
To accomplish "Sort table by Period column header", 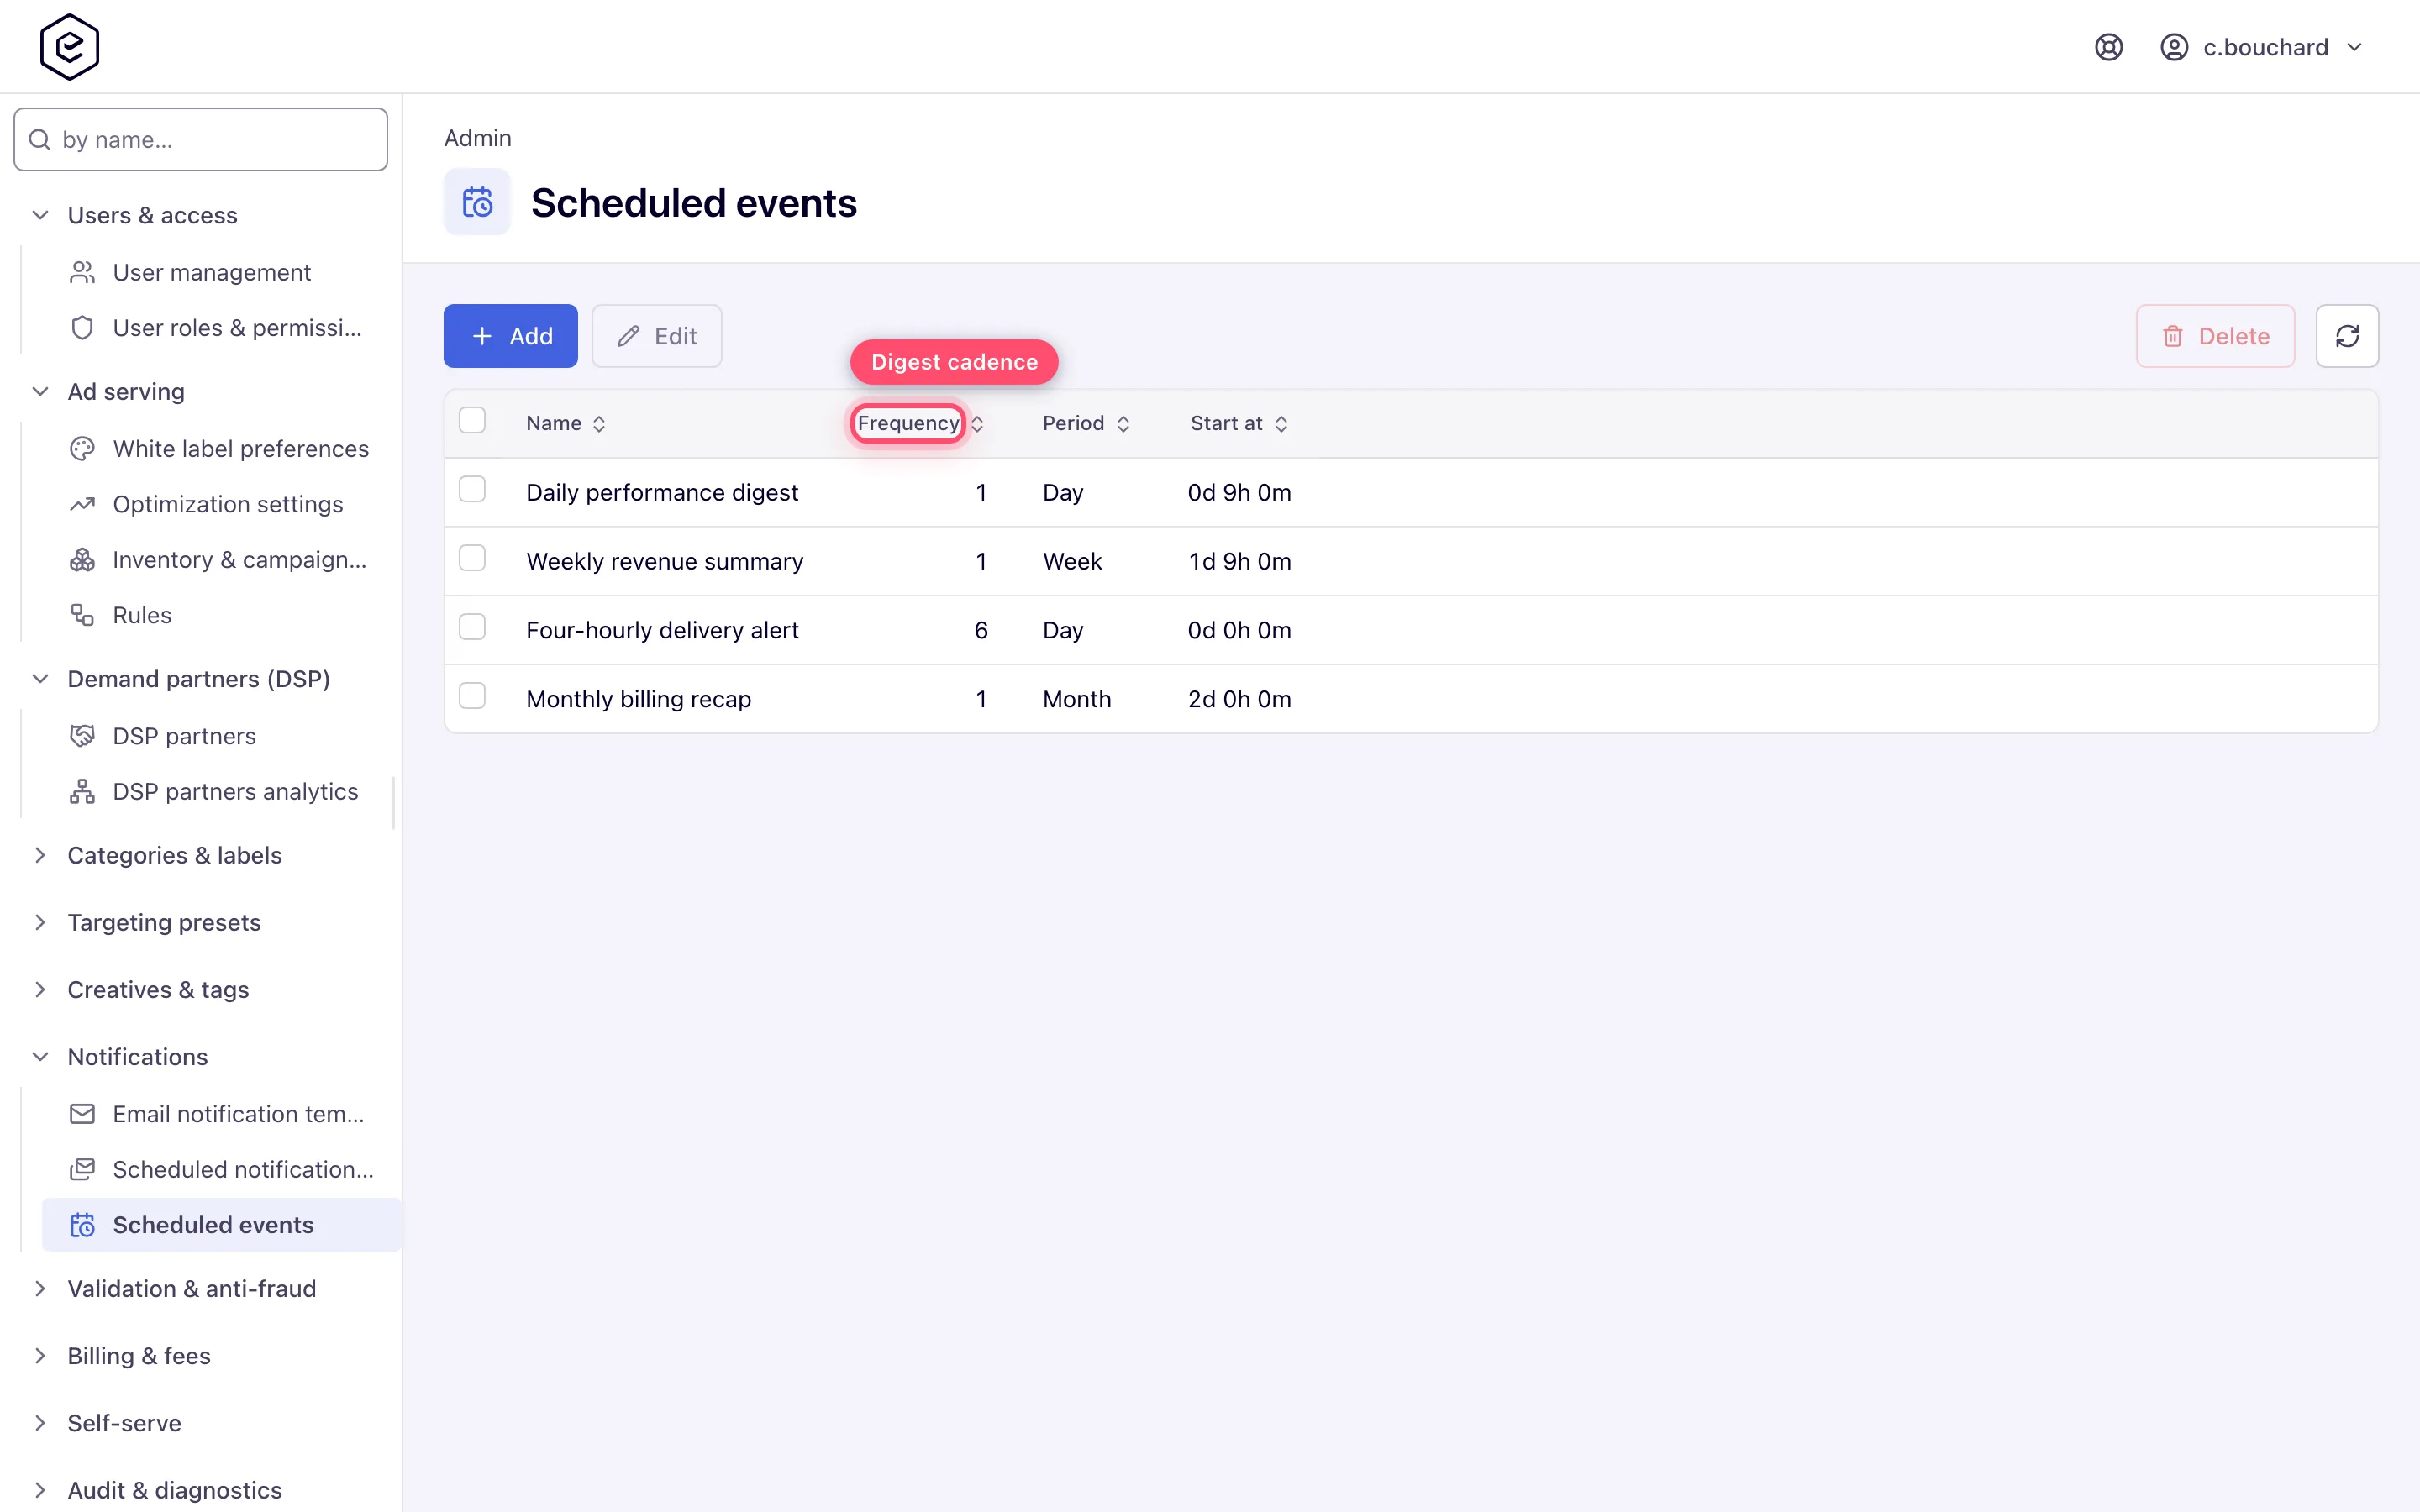I will click(x=1086, y=424).
